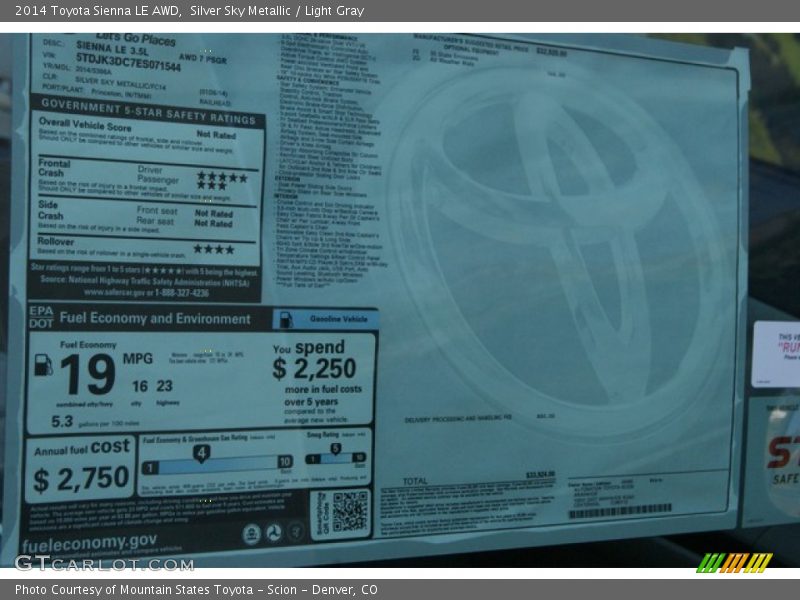Click the "Fuel Economy and Environment" title
This screenshot has height=600, width=800.
155,318
